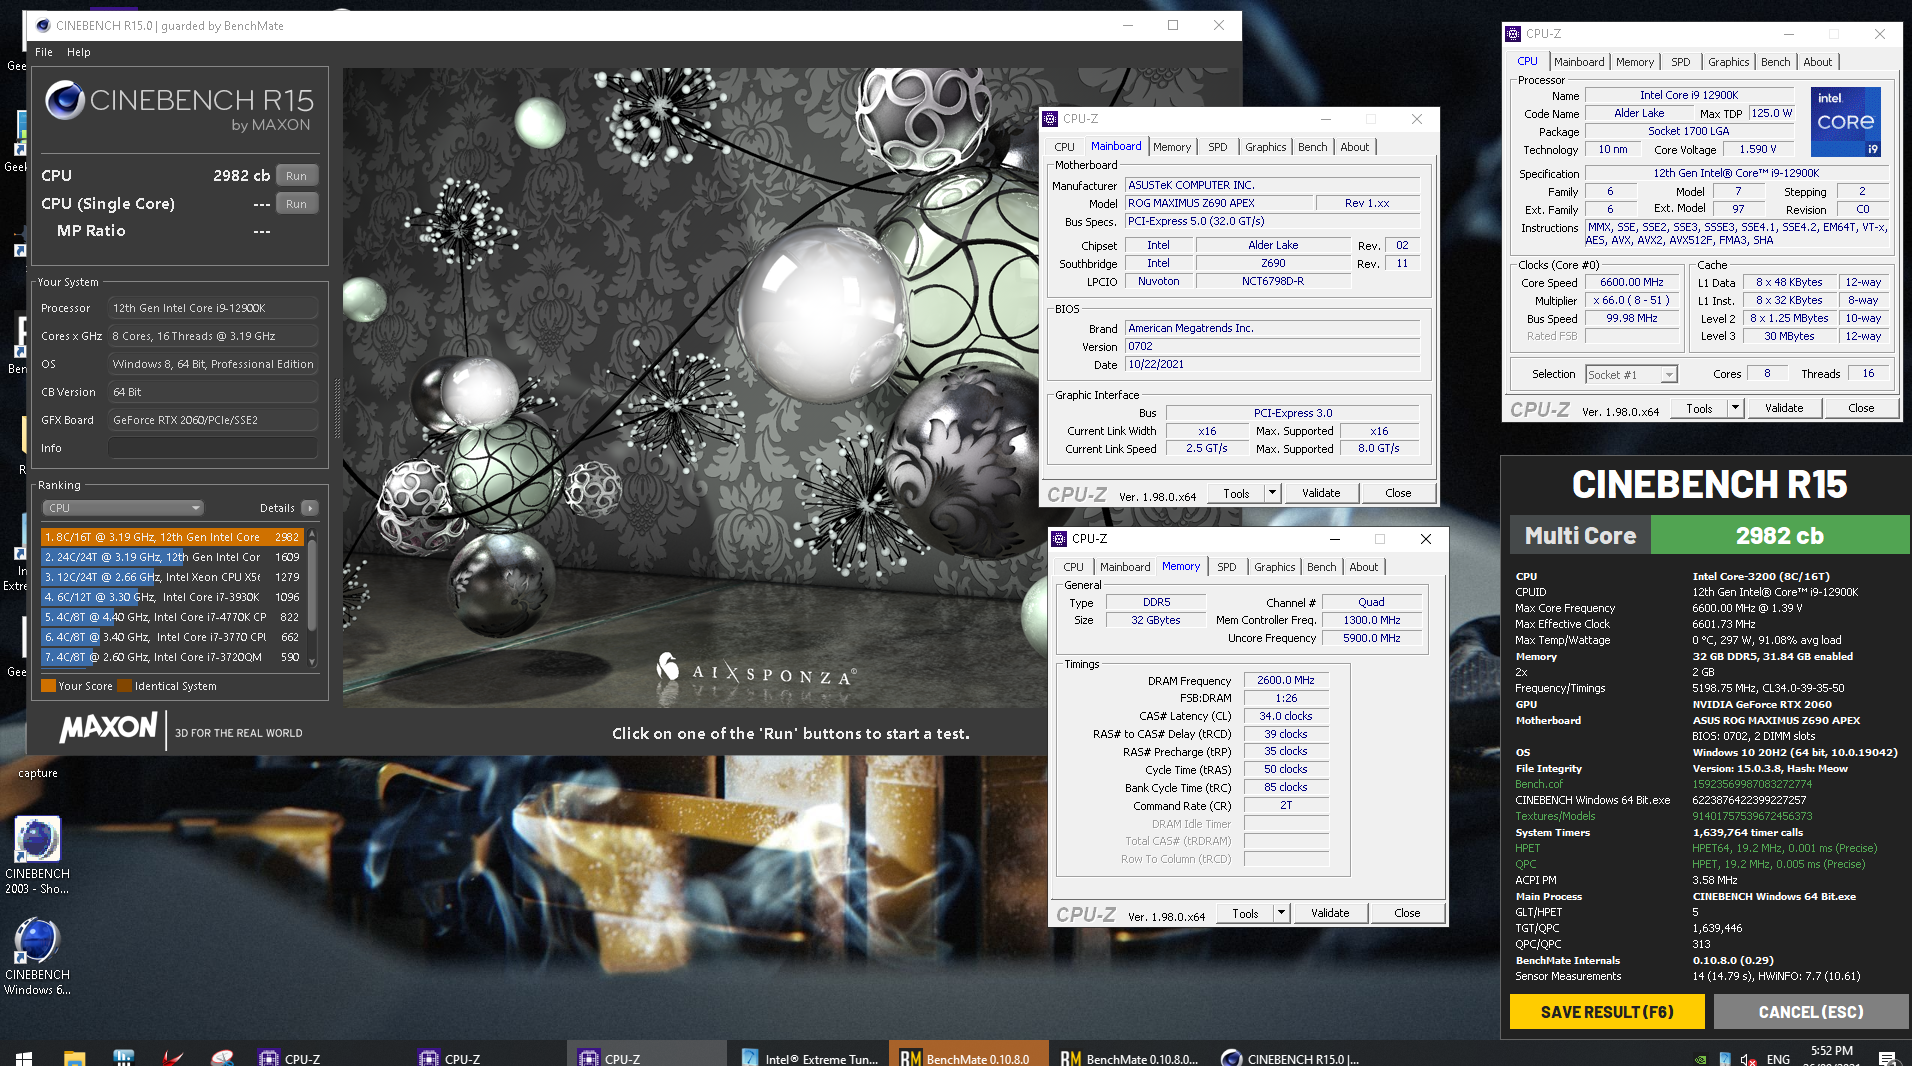Open the File menu in Cinebench
Image resolution: width=1912 pixels, height=1066 pixels.
click(x=44, y=52)
